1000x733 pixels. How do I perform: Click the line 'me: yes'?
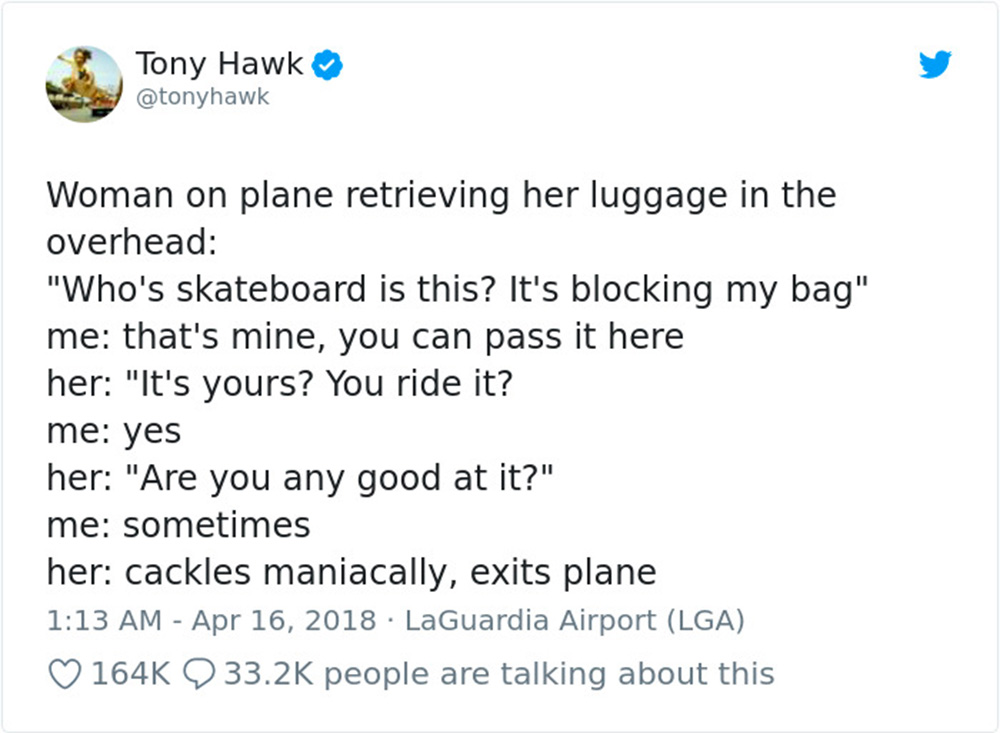(114, 432)
